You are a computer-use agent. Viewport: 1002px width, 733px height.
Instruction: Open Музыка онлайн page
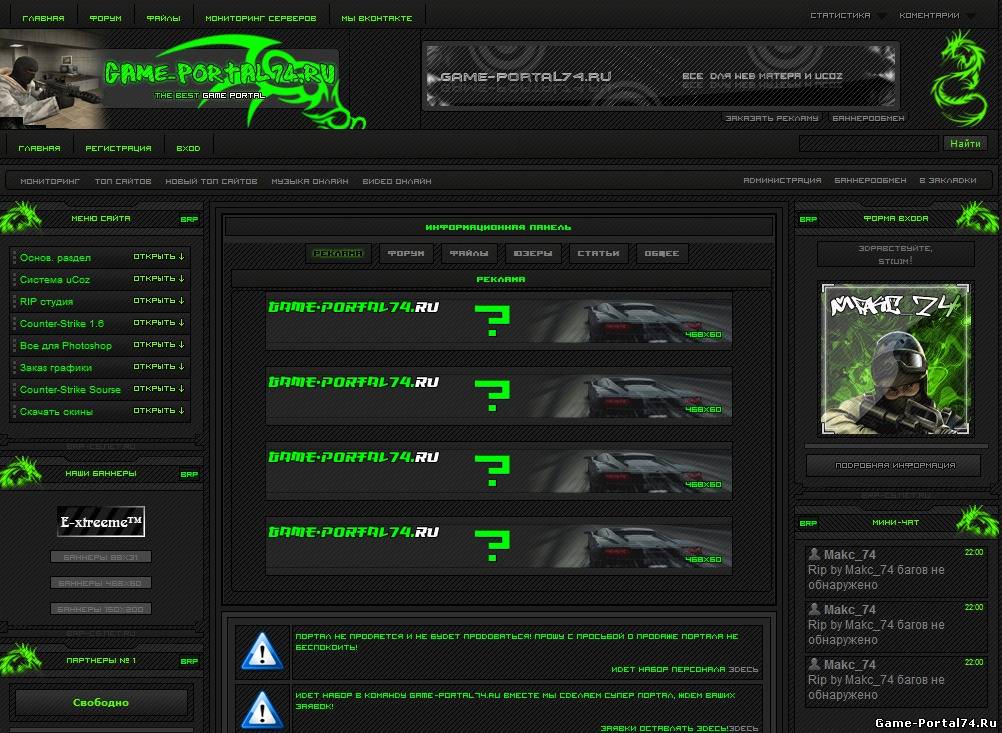310,181
